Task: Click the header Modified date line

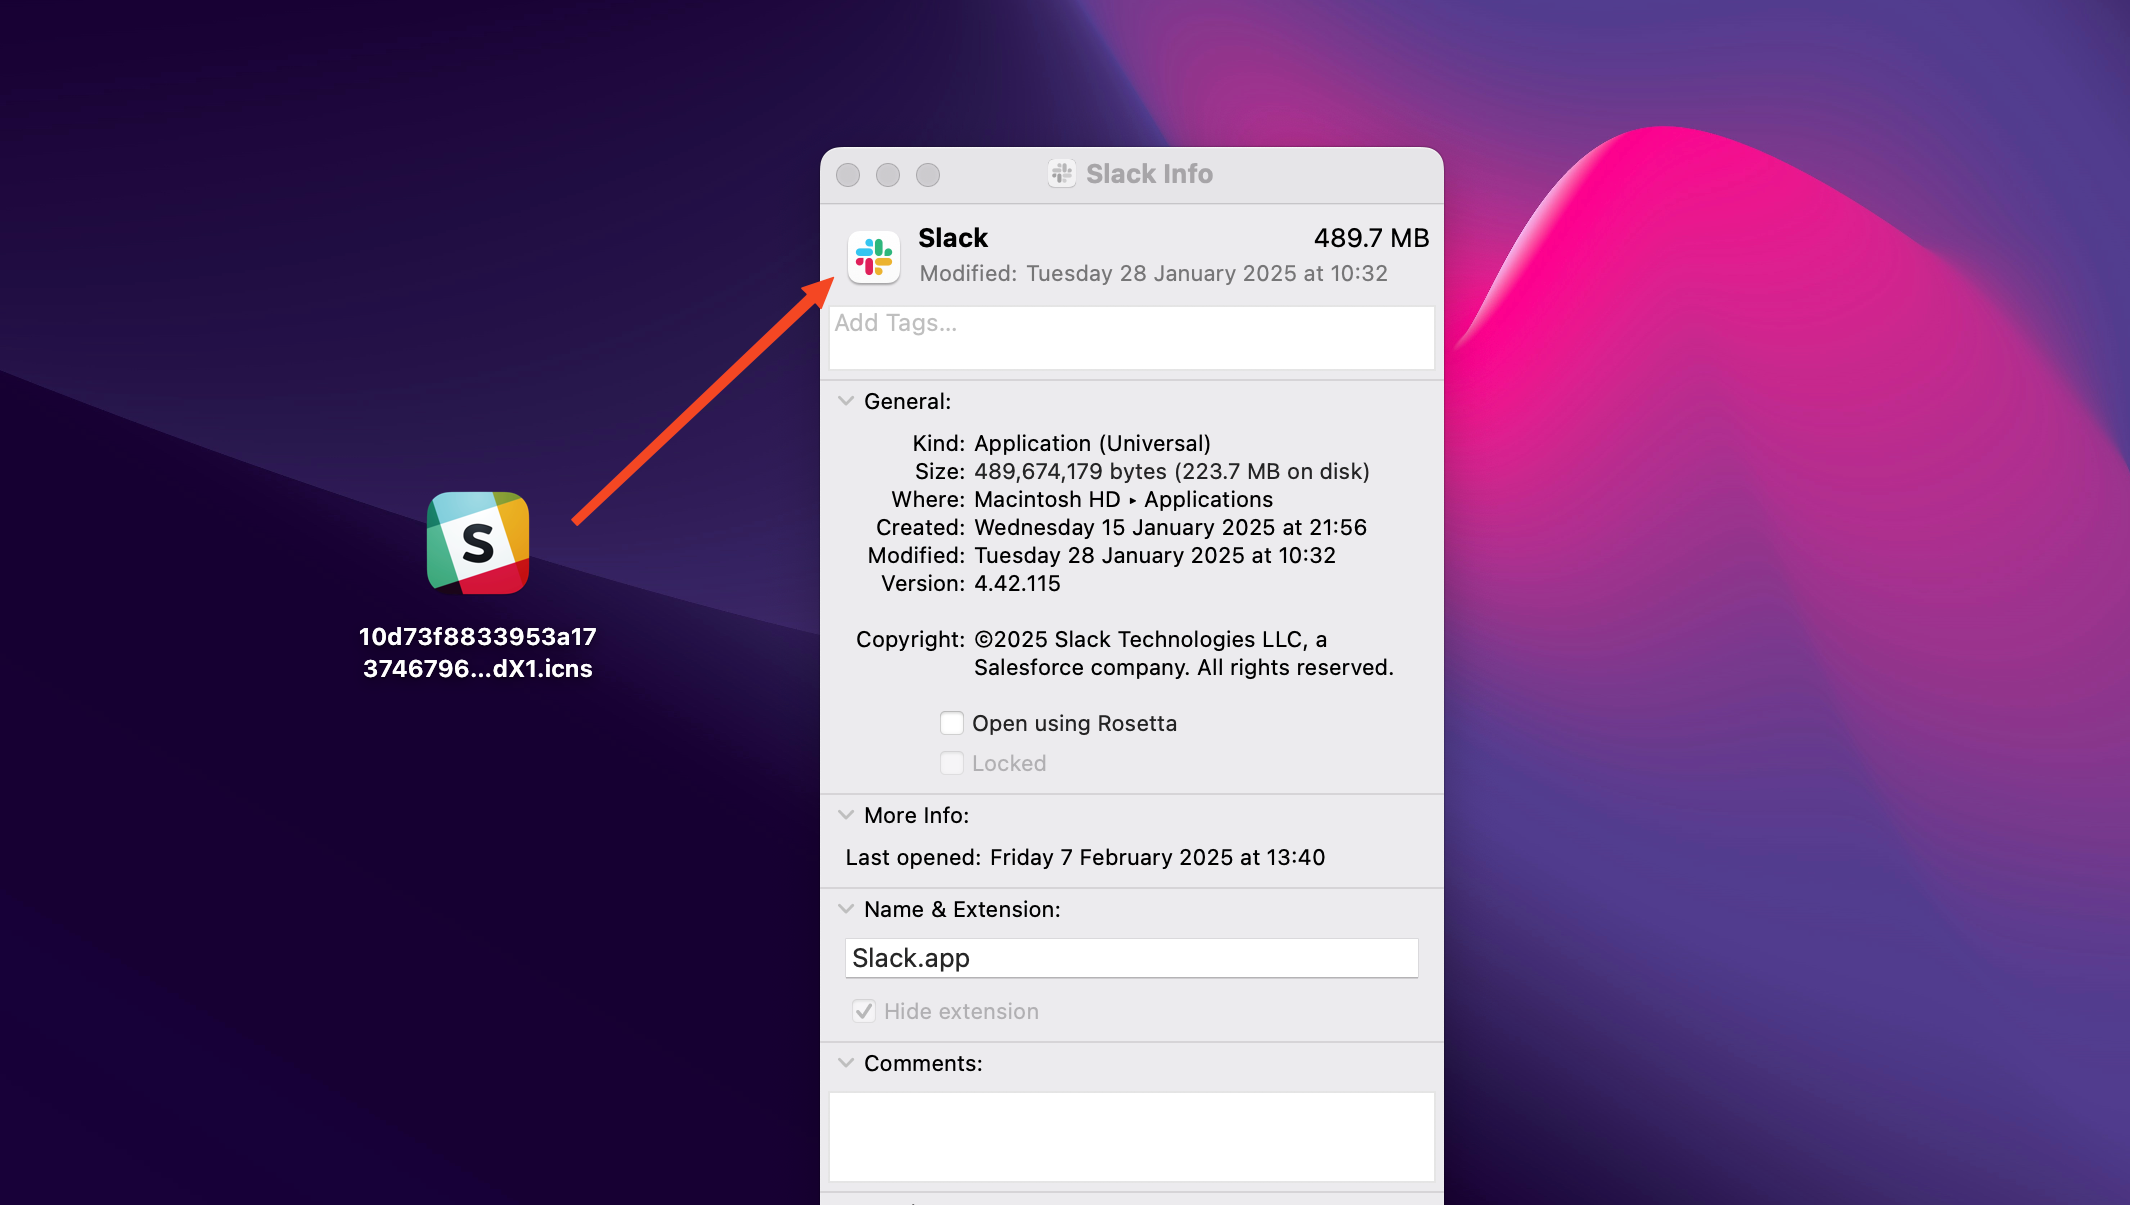Action: click(x=1153, y=273)
